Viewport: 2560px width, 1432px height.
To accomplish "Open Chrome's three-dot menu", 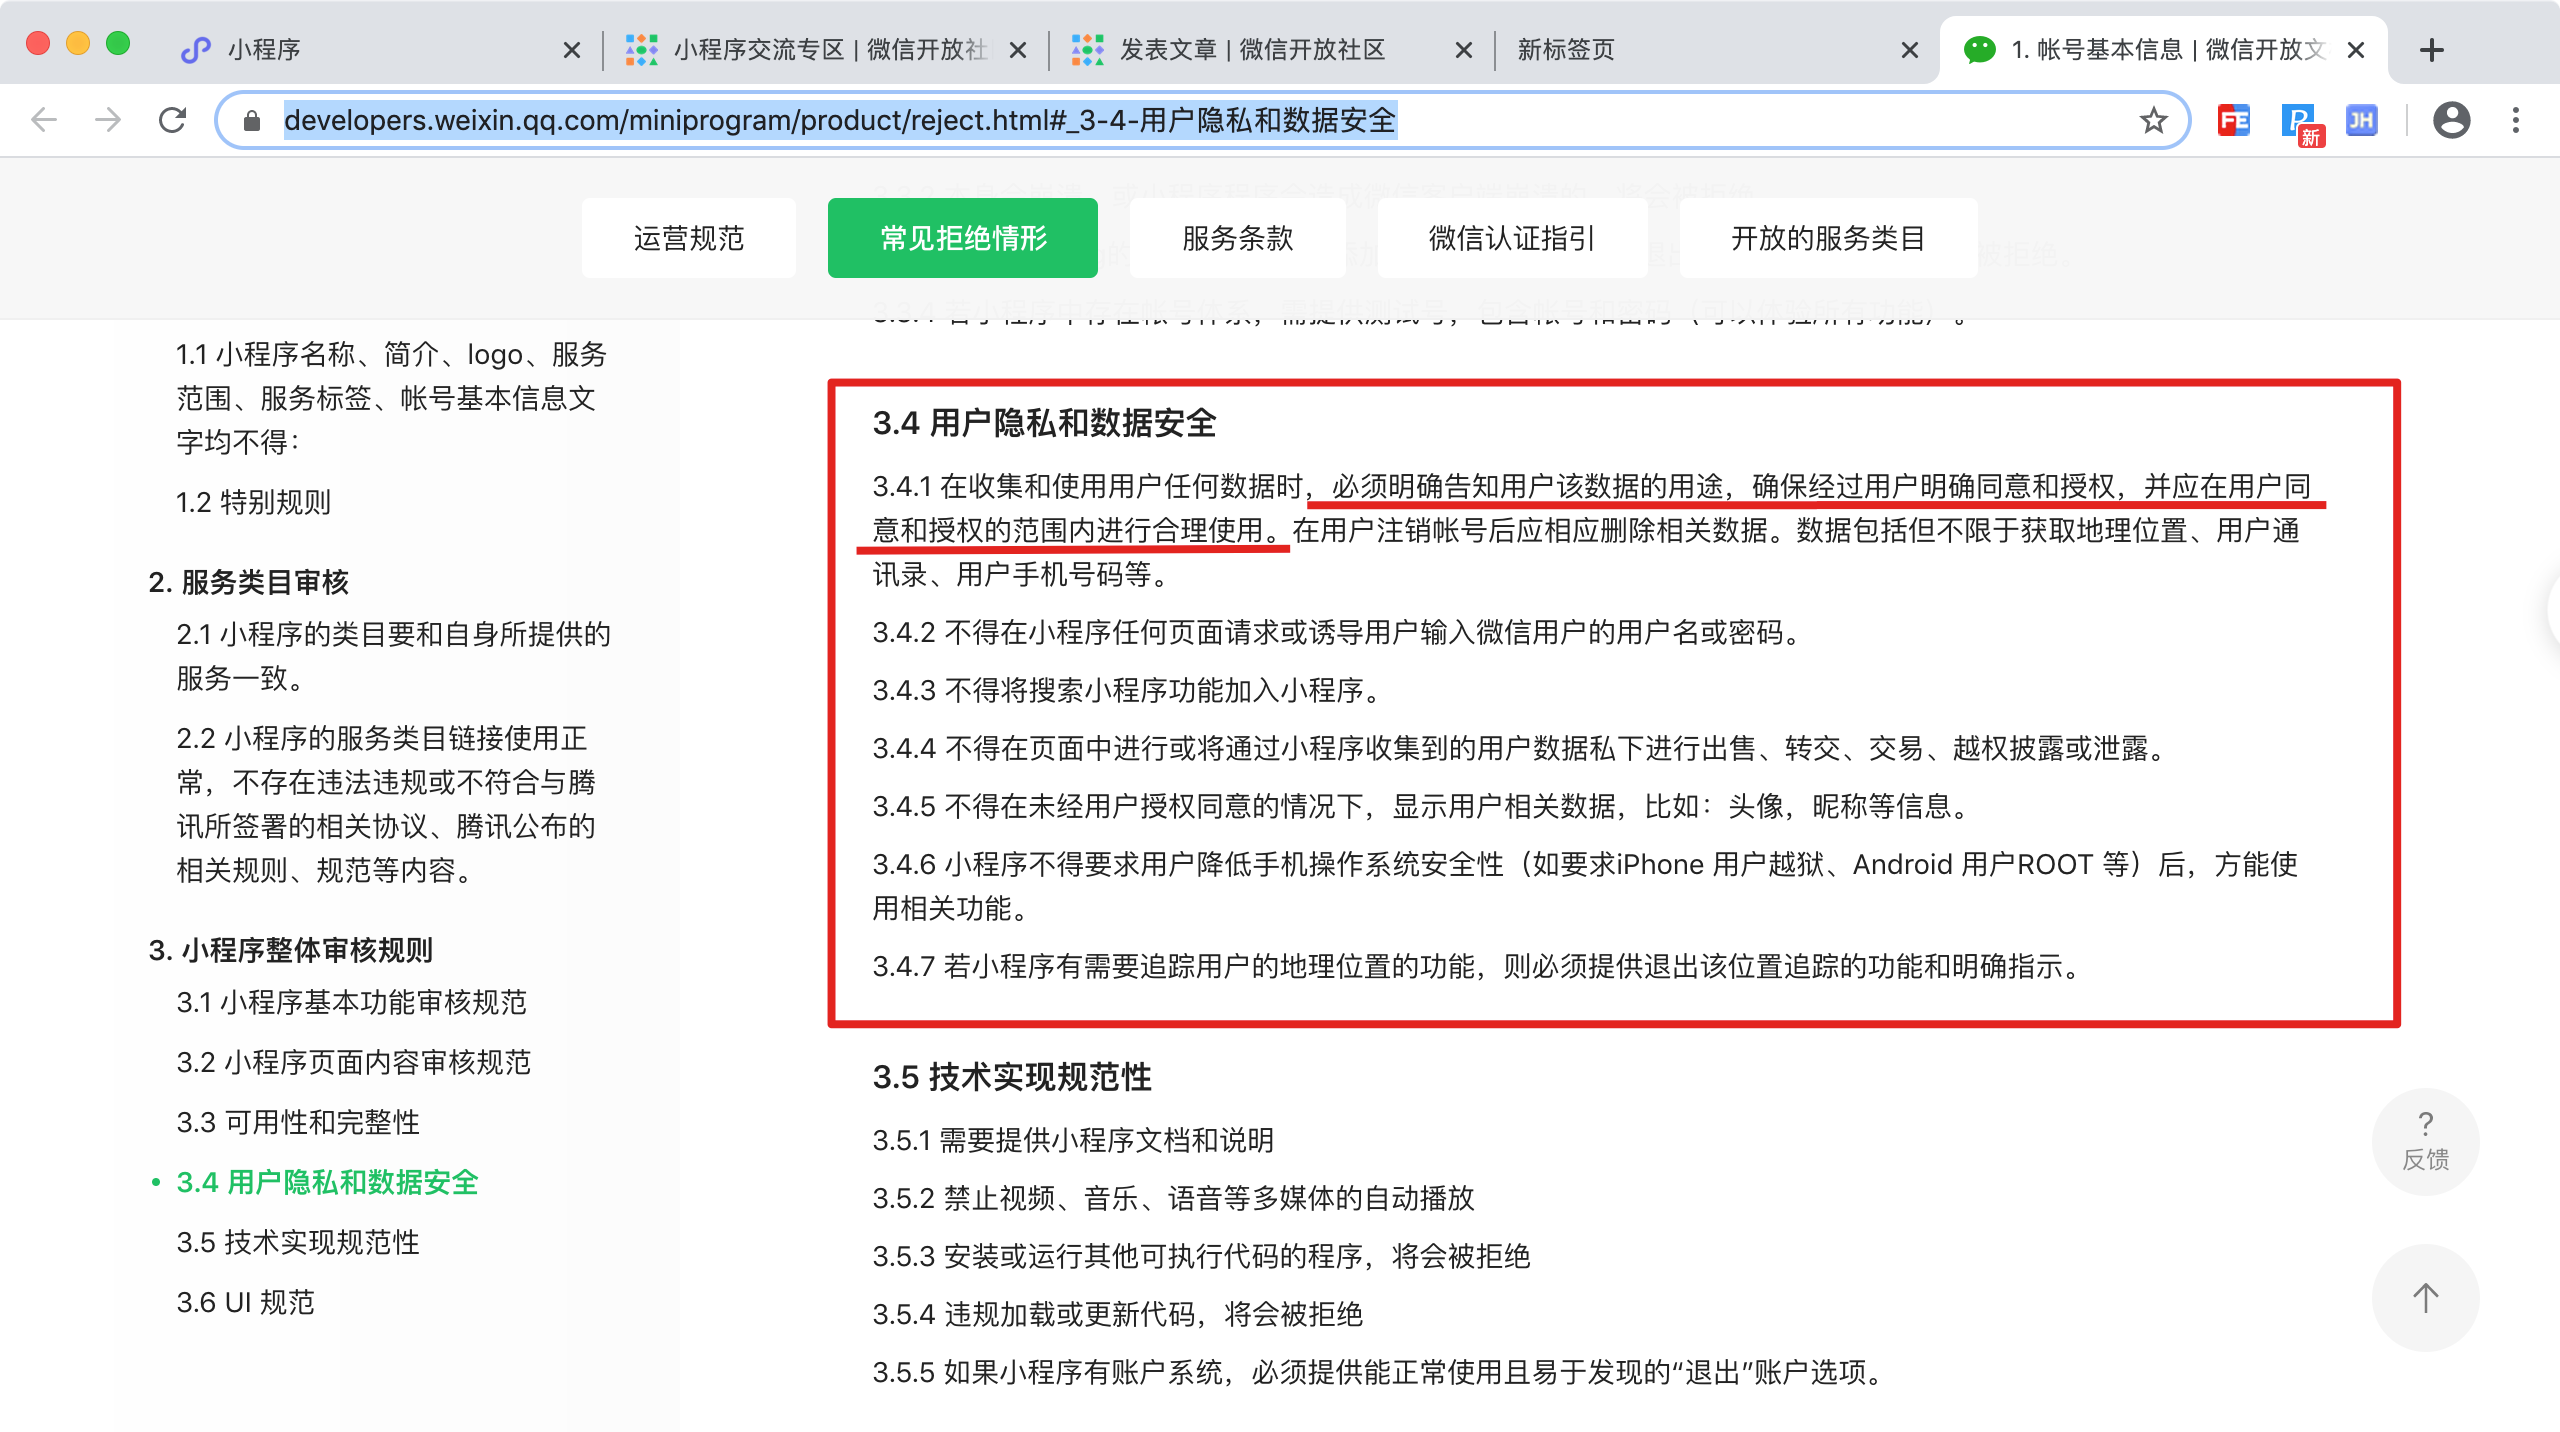I will pyautogui.click(x=2518, y=120).
